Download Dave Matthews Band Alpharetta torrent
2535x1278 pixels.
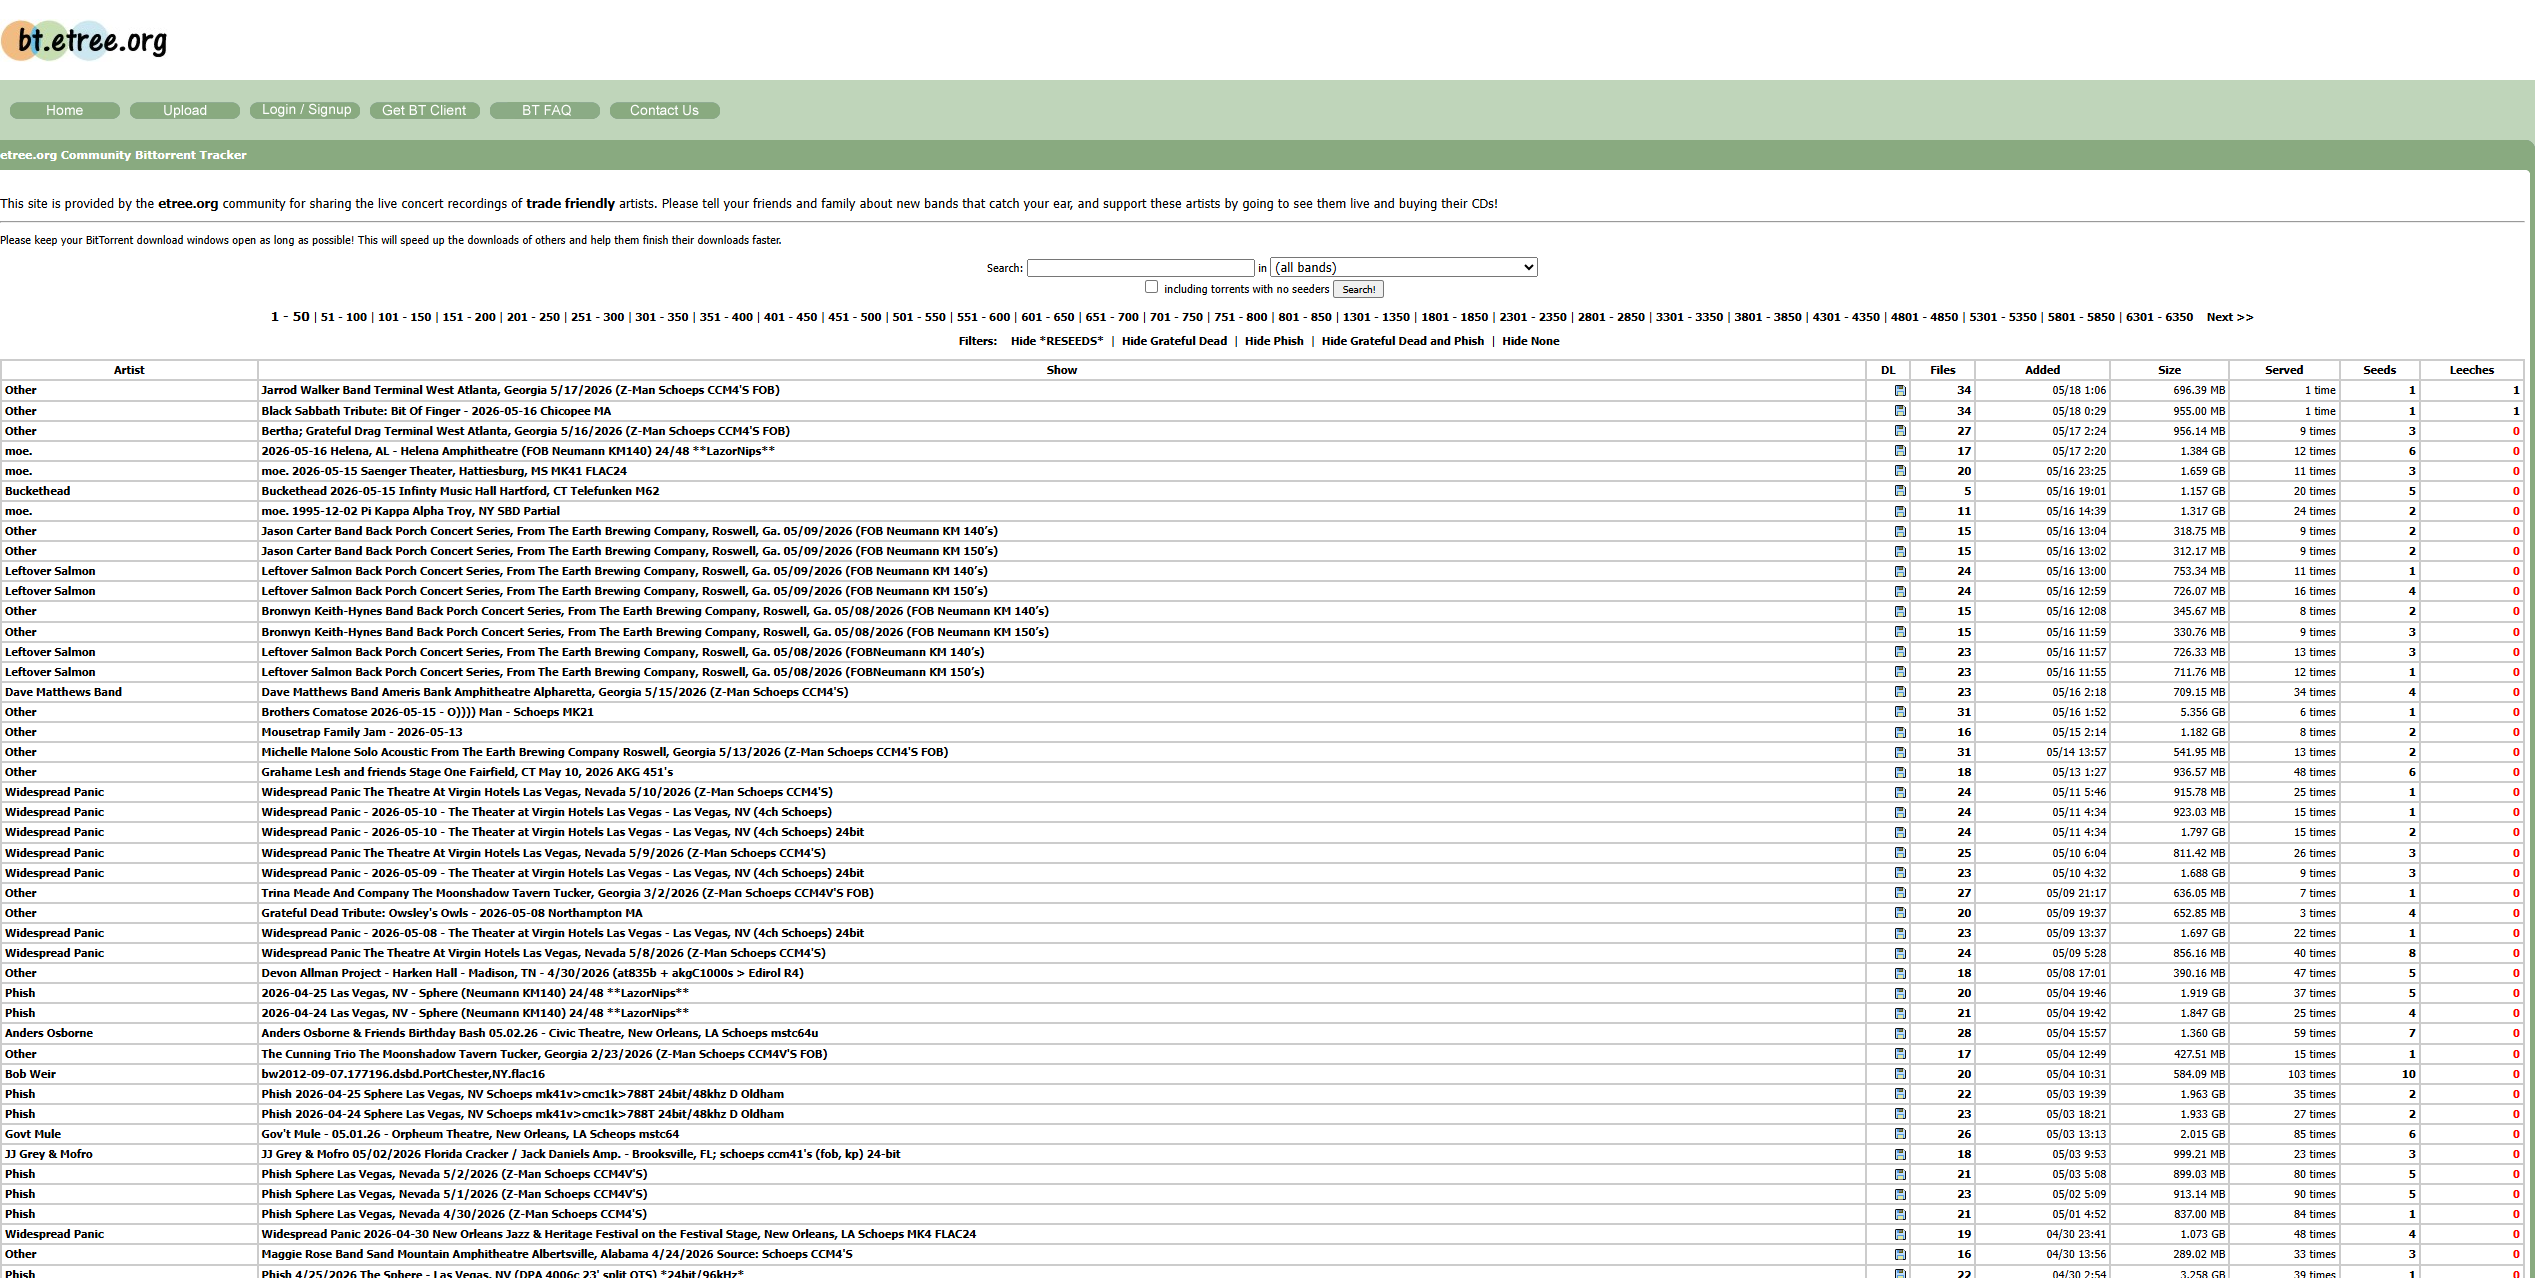click(1900, 692)
